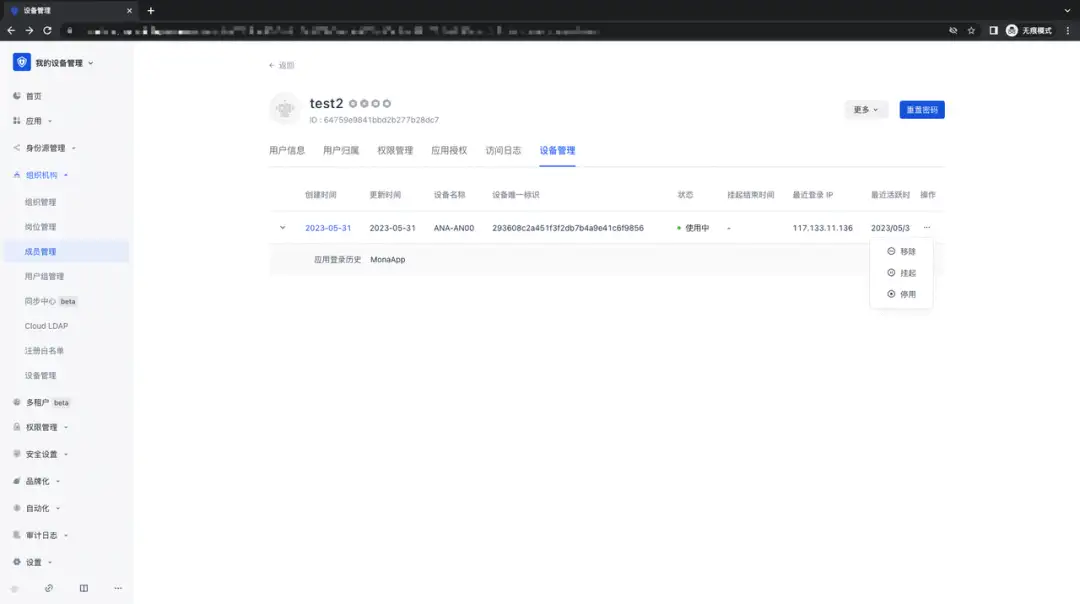Click the browser side panel icon
This screenshot has height=604, width=1080.
tap(993, 30)
